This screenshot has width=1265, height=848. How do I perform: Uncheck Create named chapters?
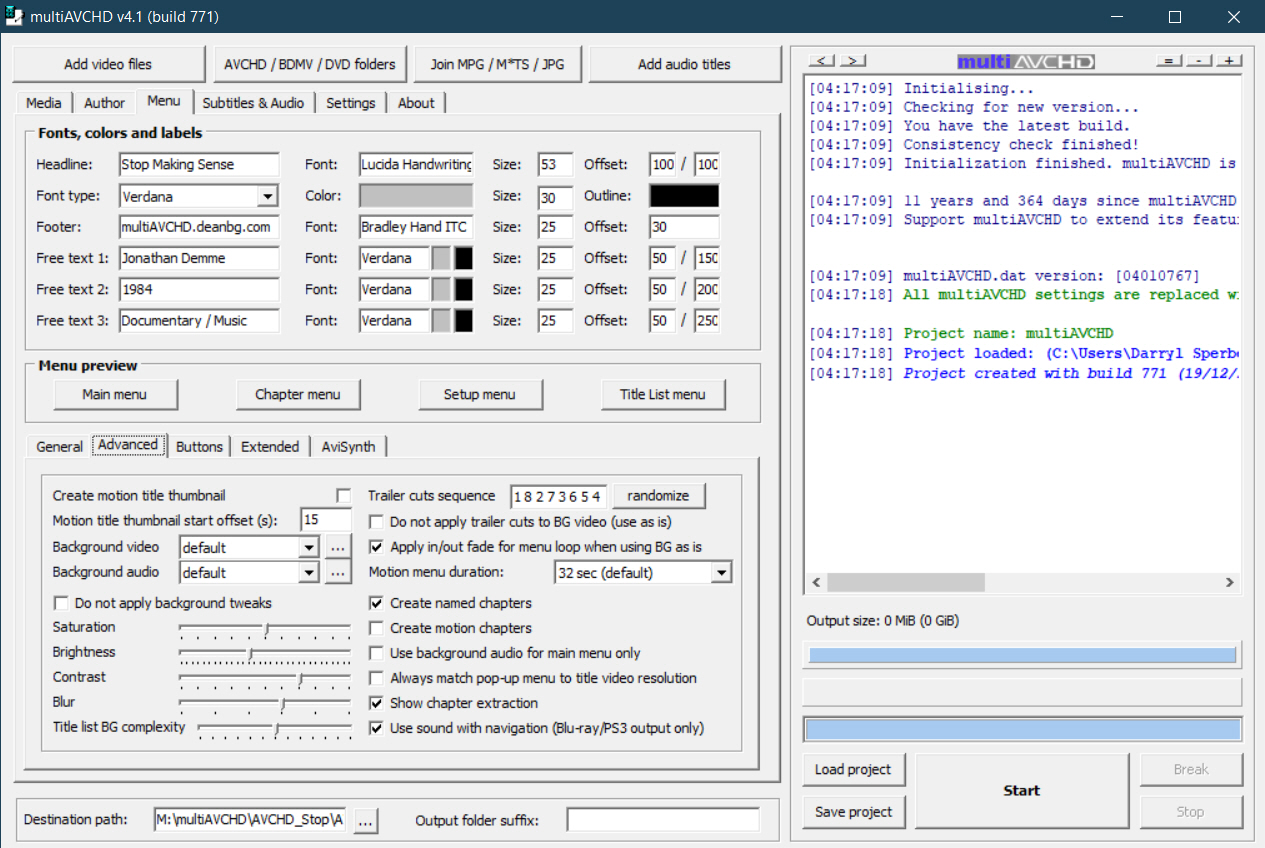376,603
